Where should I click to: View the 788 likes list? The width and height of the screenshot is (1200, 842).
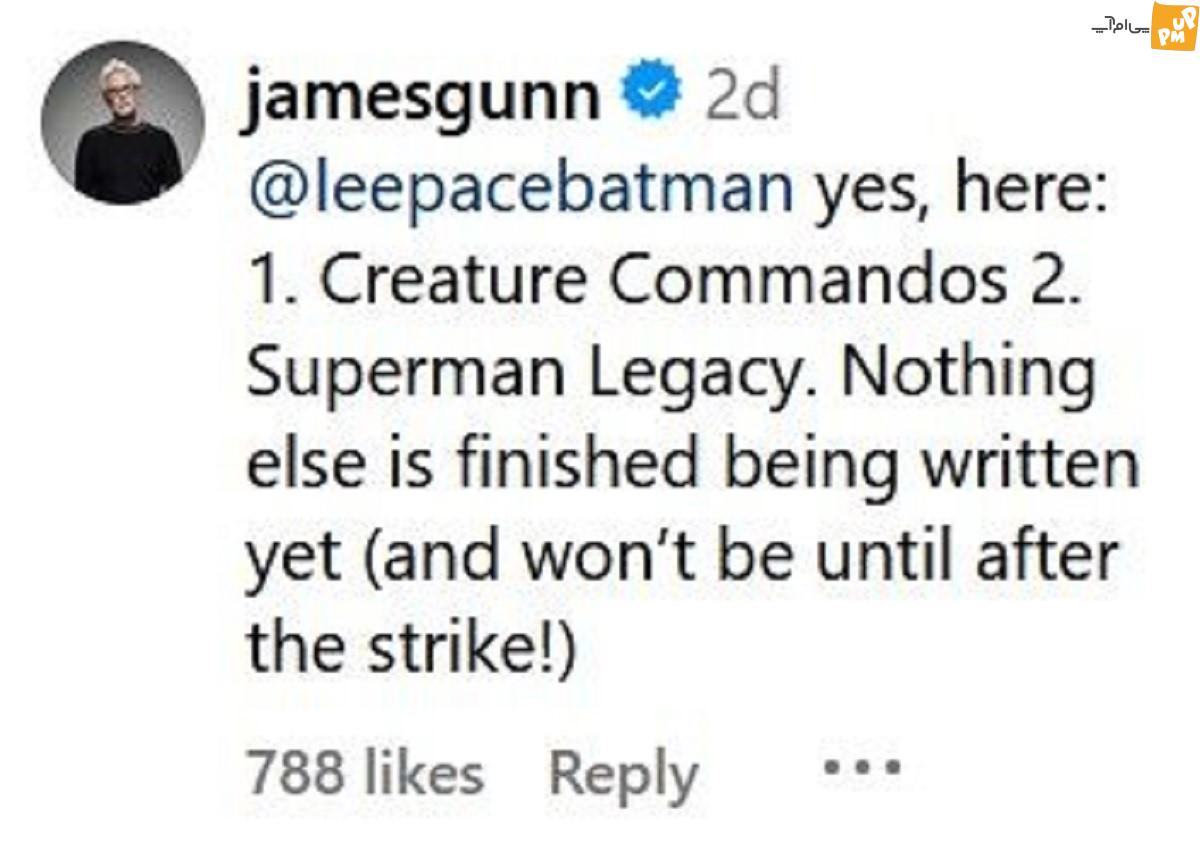pyautogui.click(x=364, y=774)
